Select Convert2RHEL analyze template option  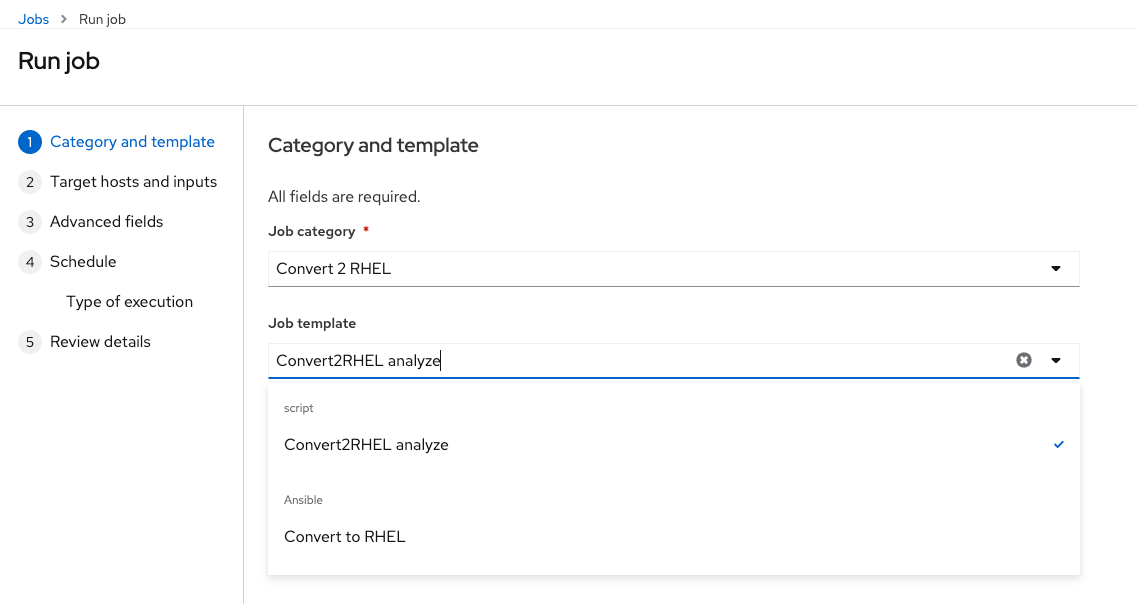(x=674, y=445)
